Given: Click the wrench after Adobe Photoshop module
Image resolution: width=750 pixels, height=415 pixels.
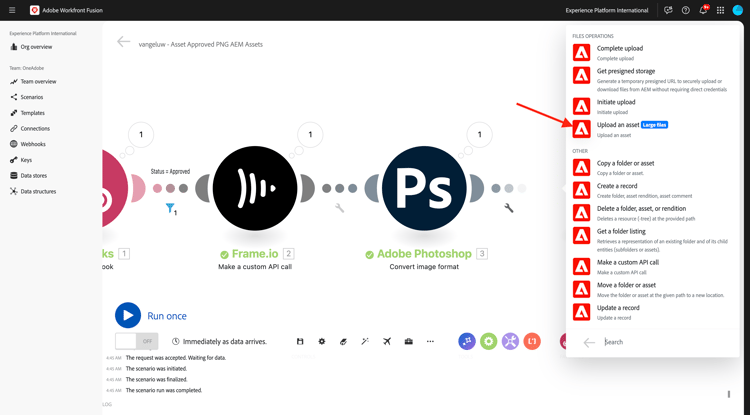Looking at the screenshot, I should 509,208.
